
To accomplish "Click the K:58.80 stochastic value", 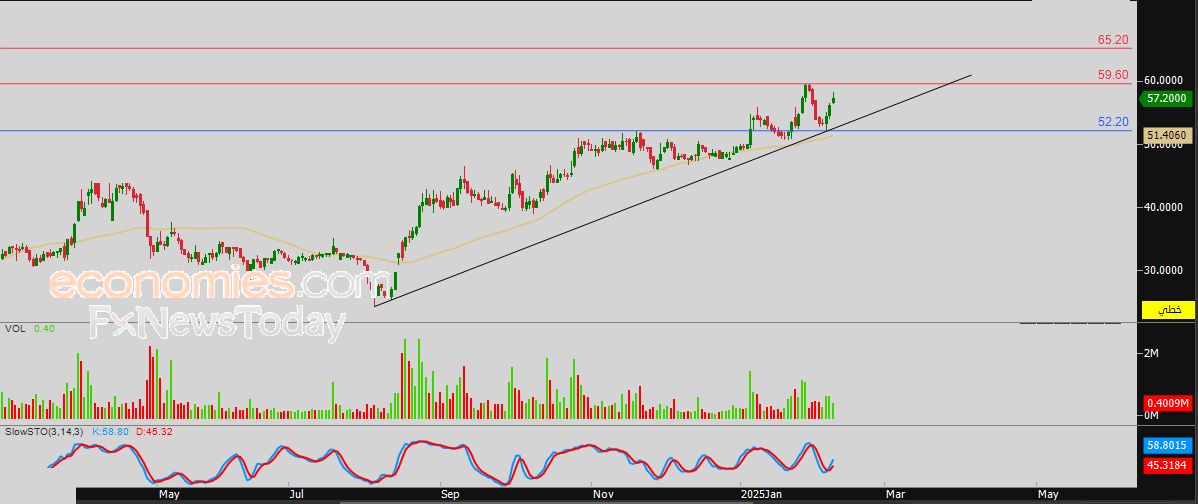I will (112, 432).
